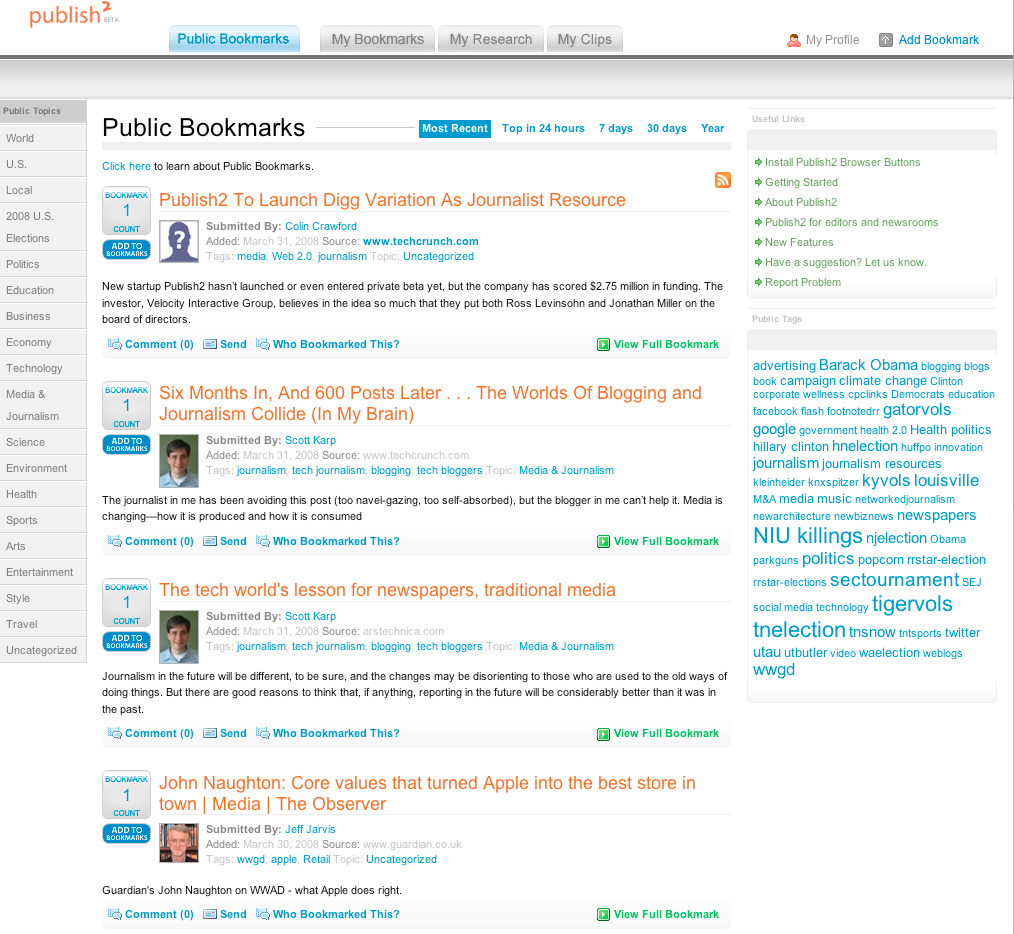
Task: Click Colin Crawford's placeholder avatar
Action: coord(178,241)
